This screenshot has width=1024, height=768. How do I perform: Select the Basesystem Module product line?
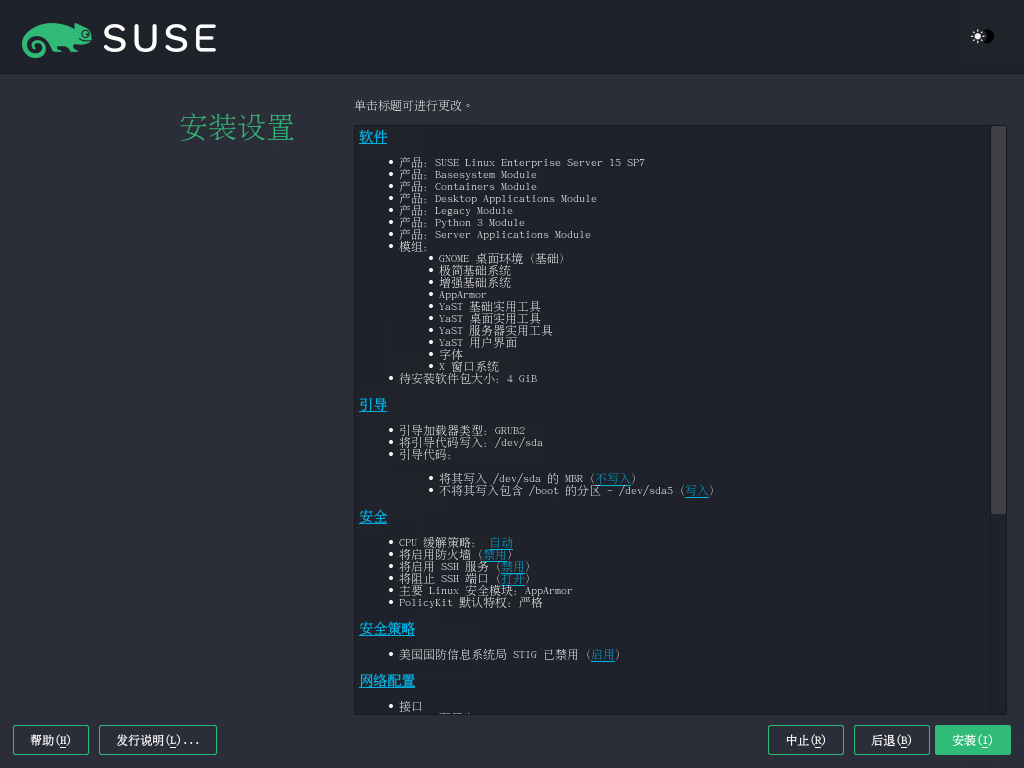click(468, 175)
